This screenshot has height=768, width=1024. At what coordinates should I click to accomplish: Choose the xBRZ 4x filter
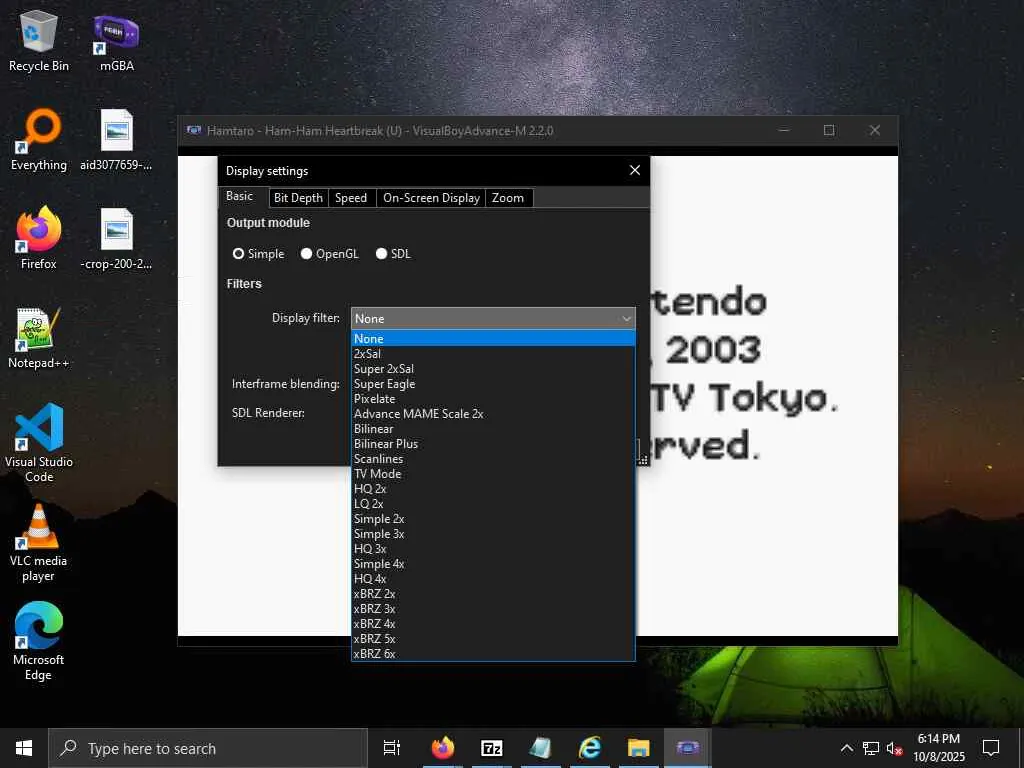click(x=493, y=624)
